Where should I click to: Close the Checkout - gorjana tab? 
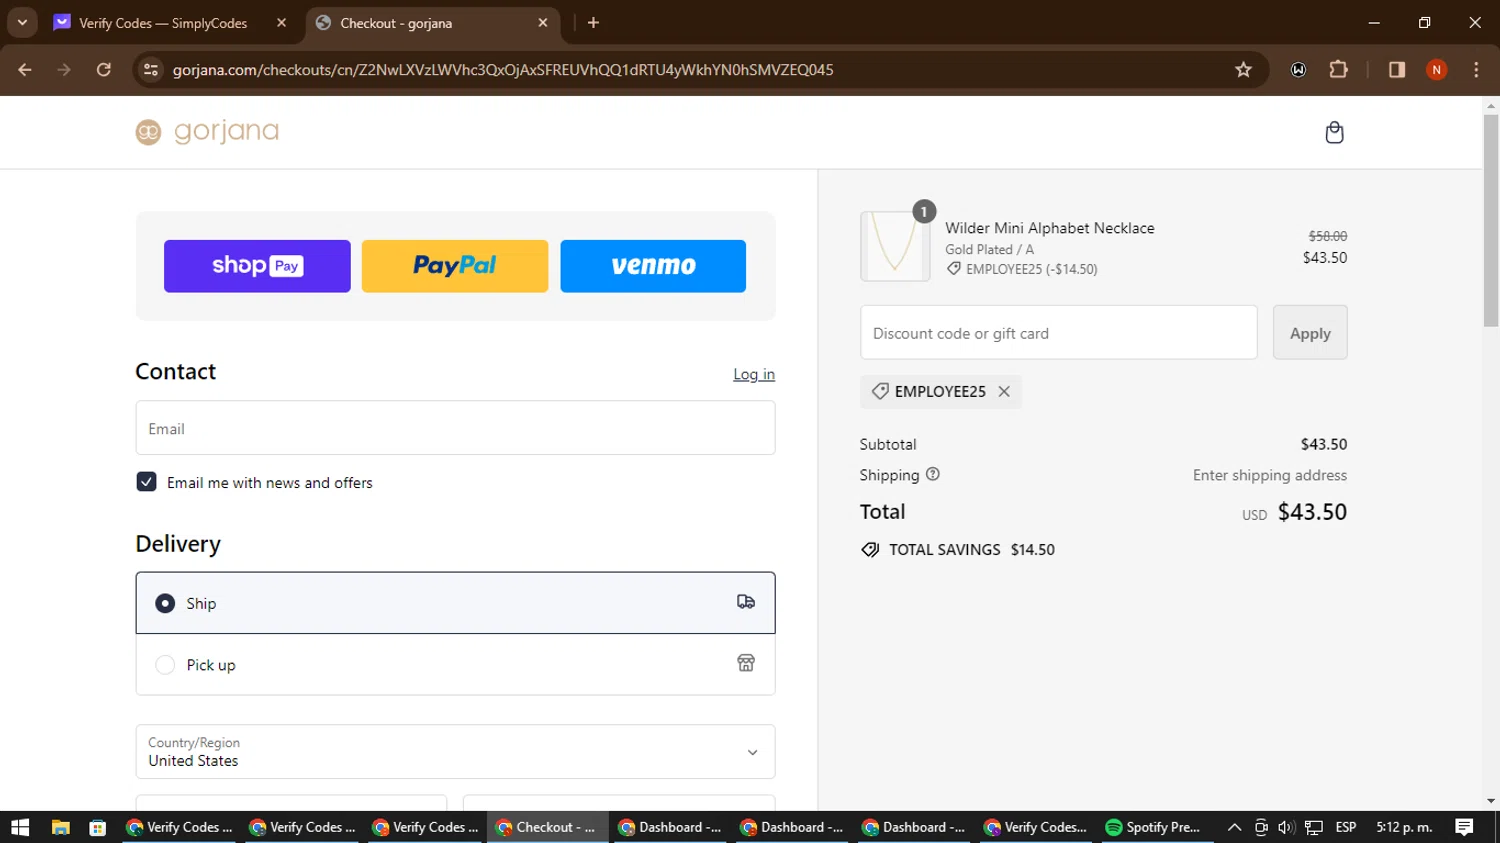click(543, 23)
